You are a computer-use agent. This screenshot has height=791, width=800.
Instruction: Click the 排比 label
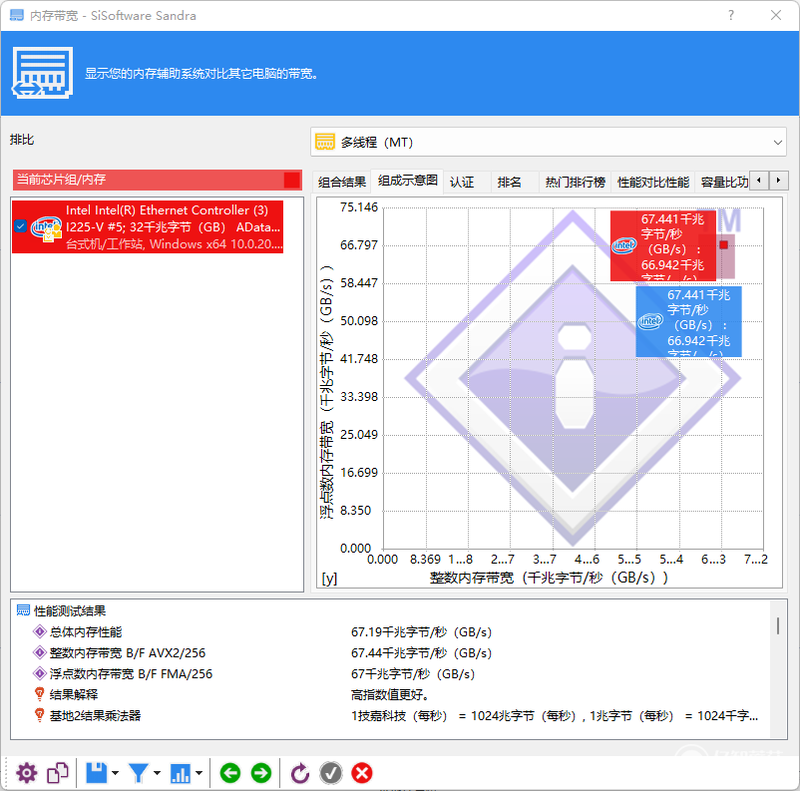[22, 139]
